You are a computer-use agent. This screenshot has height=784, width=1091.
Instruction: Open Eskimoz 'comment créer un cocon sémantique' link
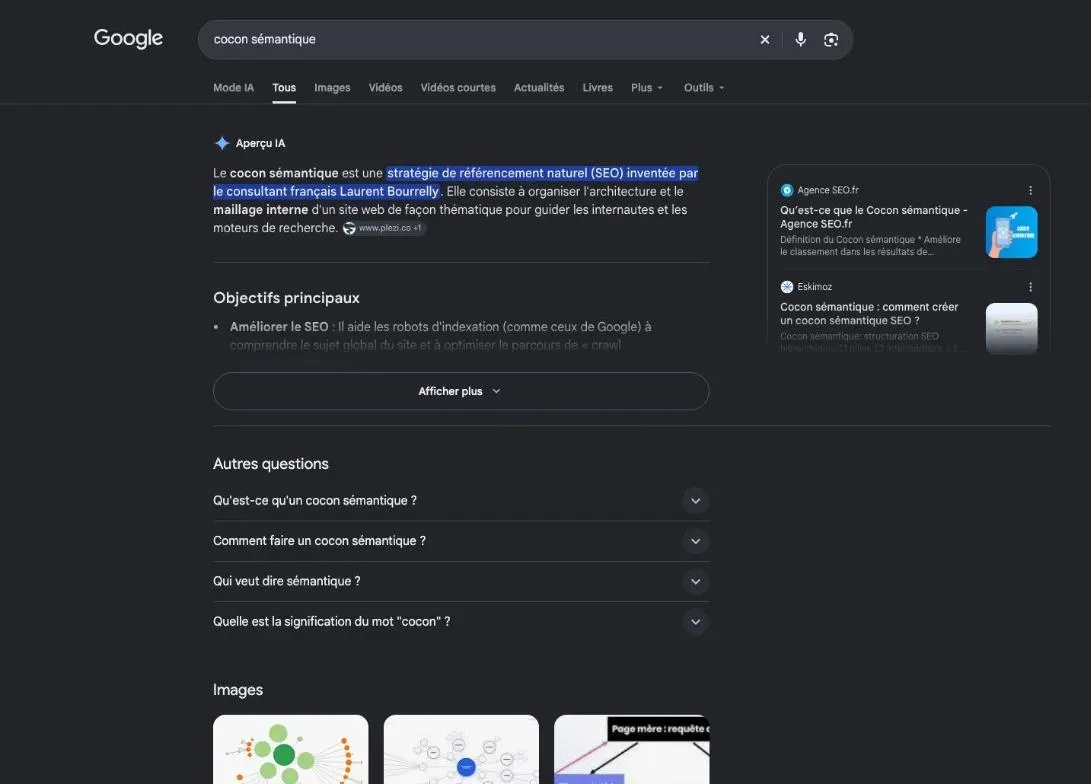point(869,314)
